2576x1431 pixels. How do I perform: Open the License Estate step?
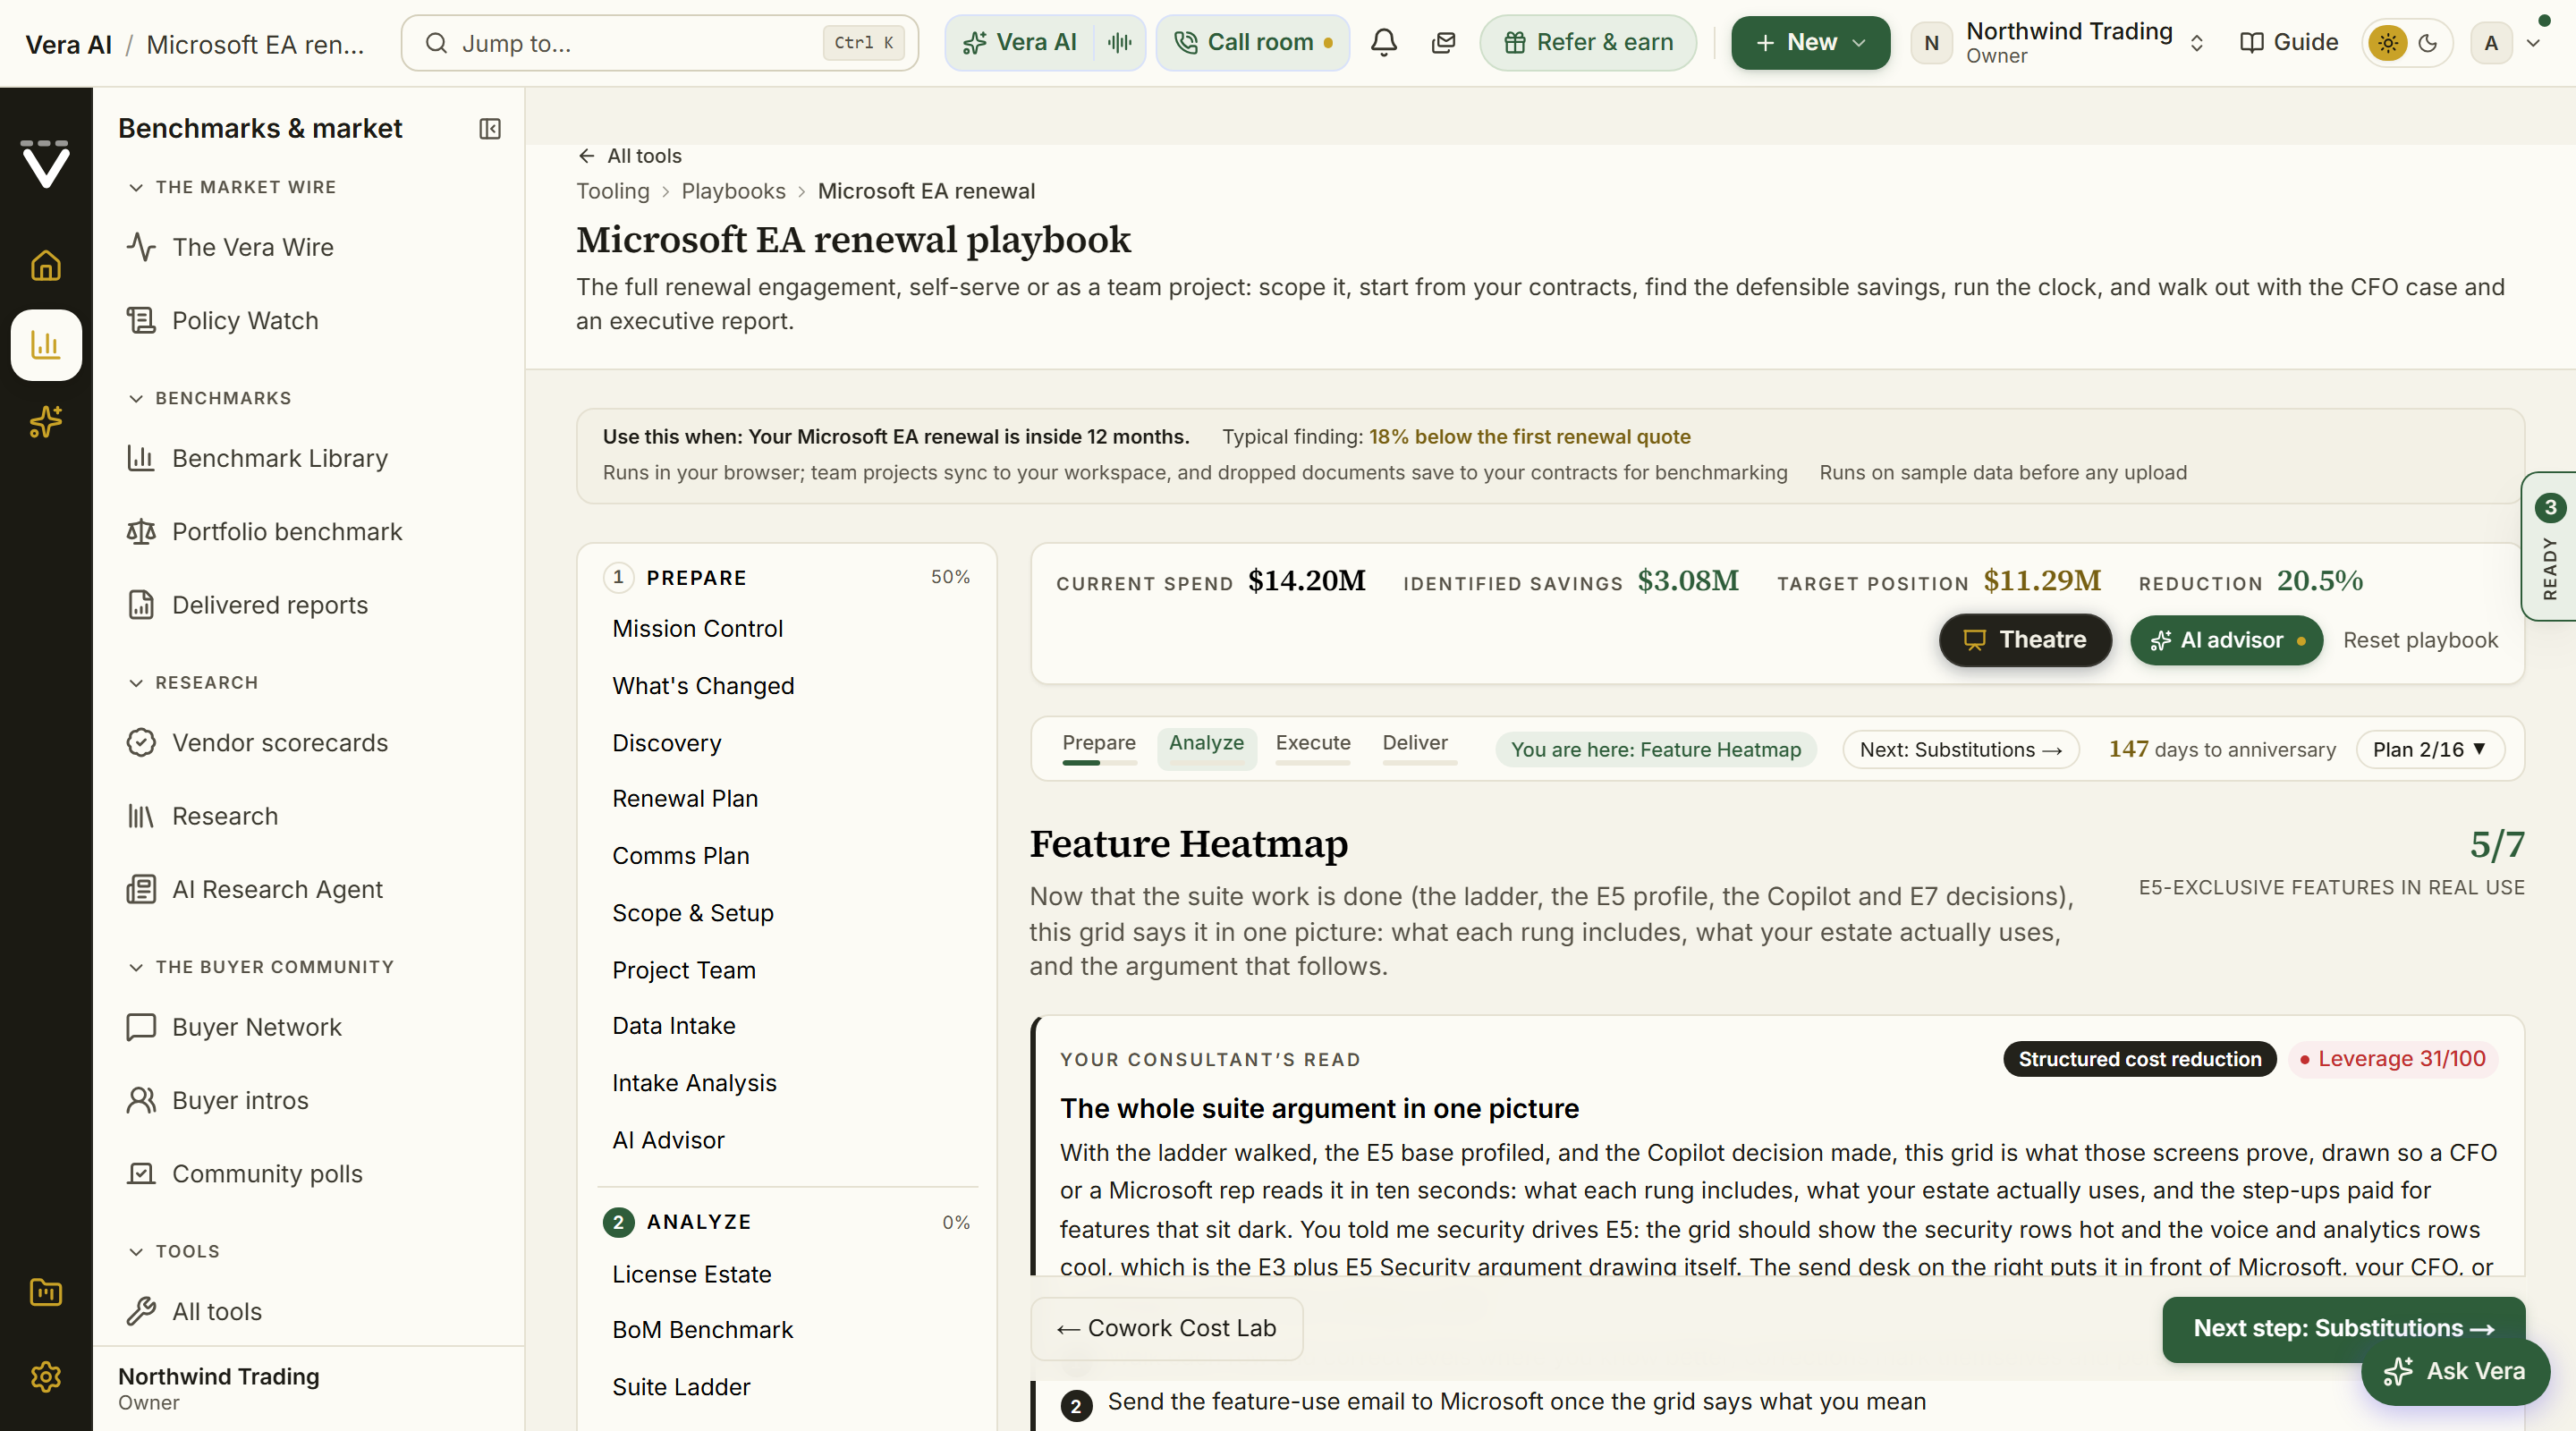tap(692, 1274)
